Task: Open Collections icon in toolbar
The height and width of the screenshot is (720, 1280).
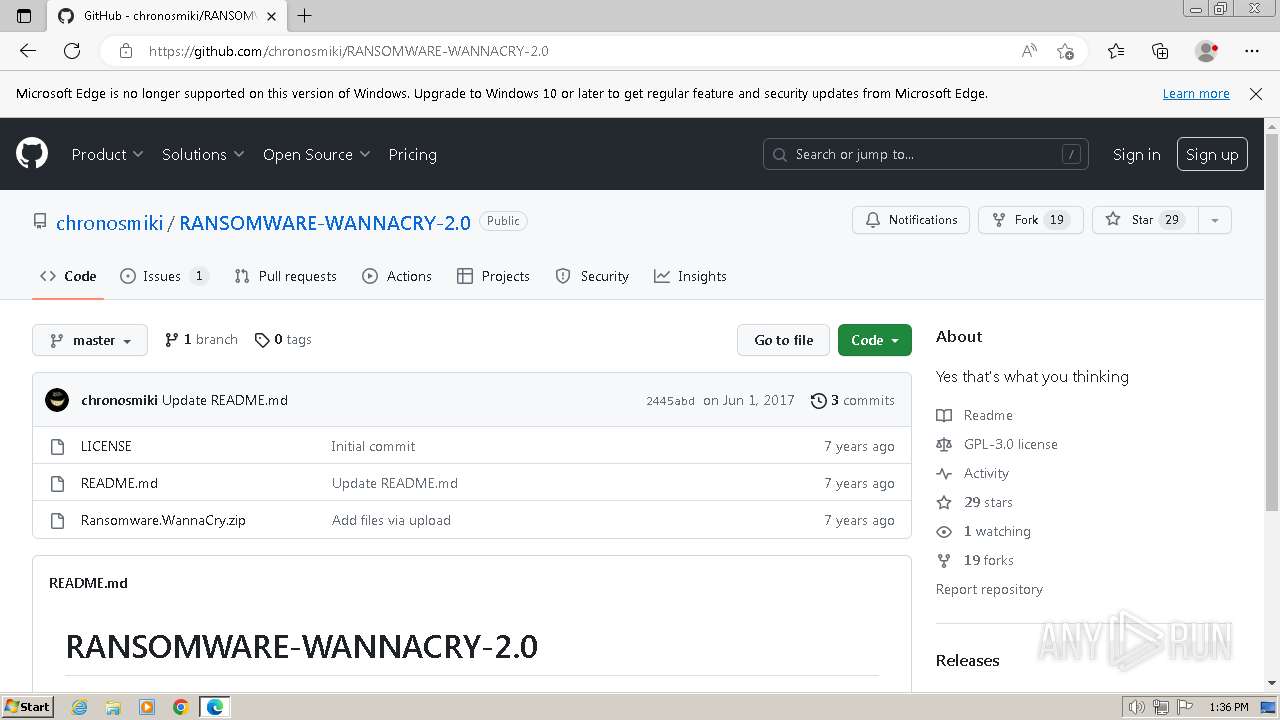Action: click(1160, 51)
